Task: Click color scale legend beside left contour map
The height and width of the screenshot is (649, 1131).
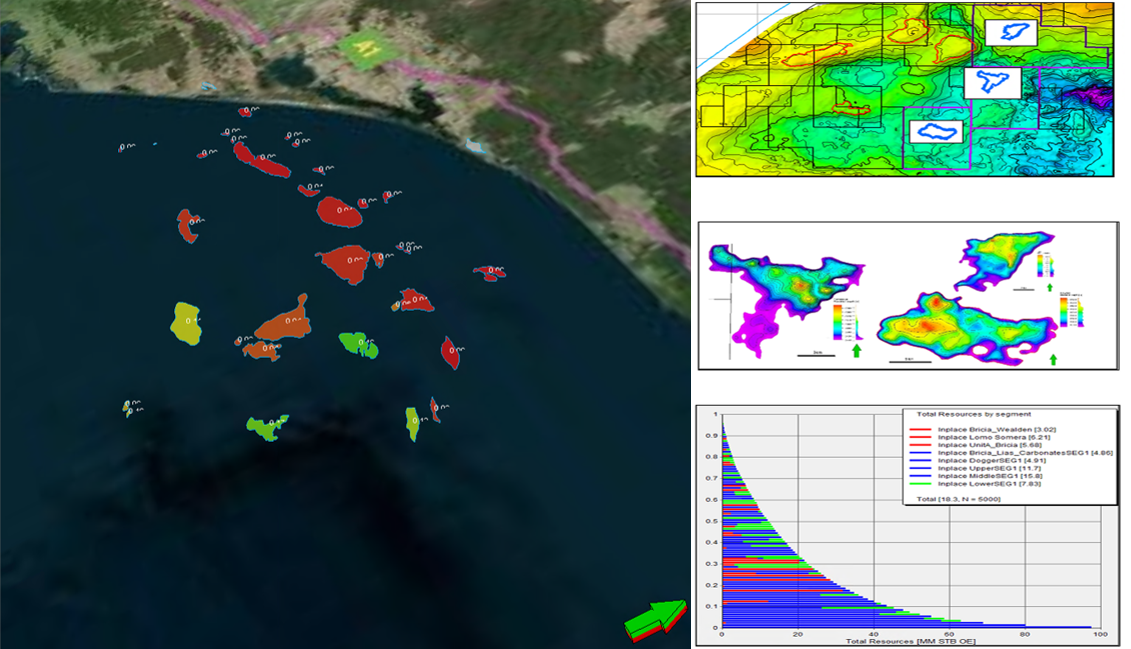Action: pos(839,322)
